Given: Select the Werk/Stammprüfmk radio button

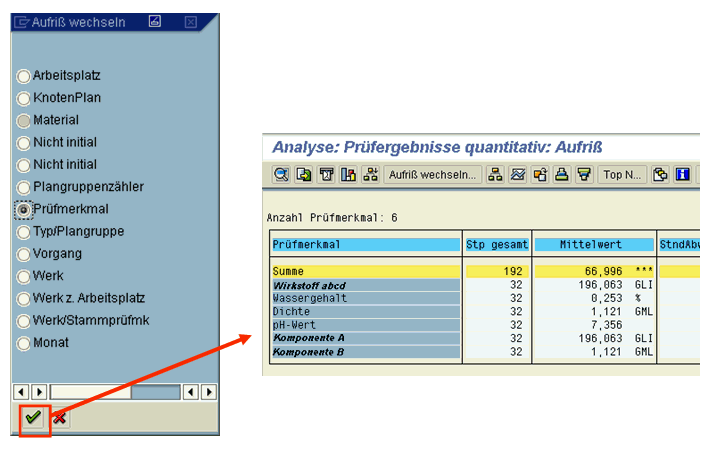Looking at the screenshot, I should pos(23,321).
